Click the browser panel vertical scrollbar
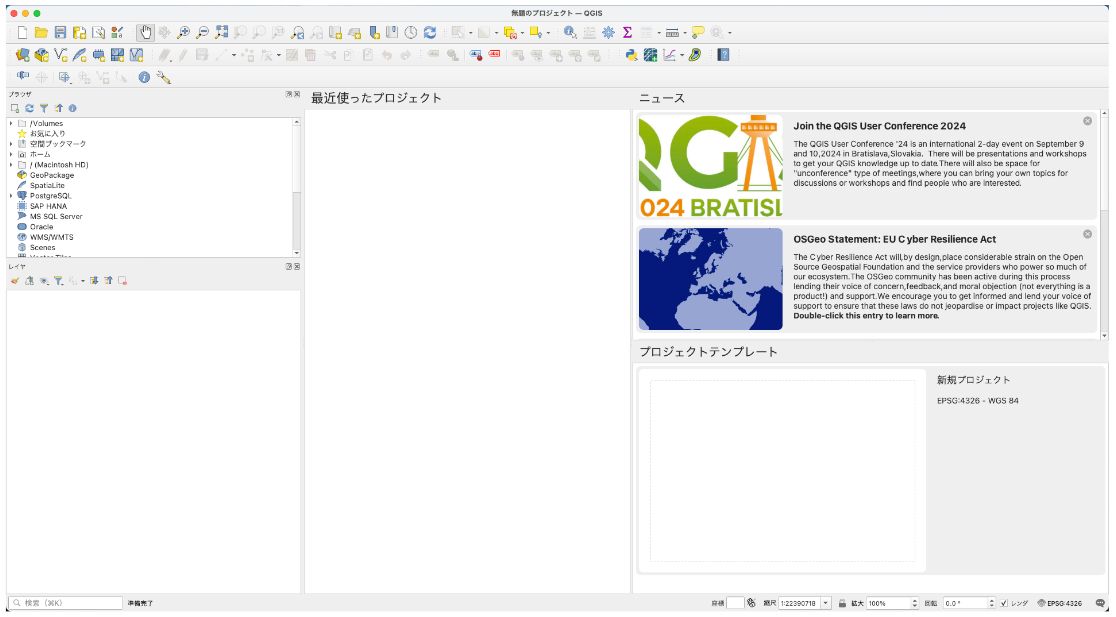The height and width of the screenshot is (617, 1116). coord(296,187)
